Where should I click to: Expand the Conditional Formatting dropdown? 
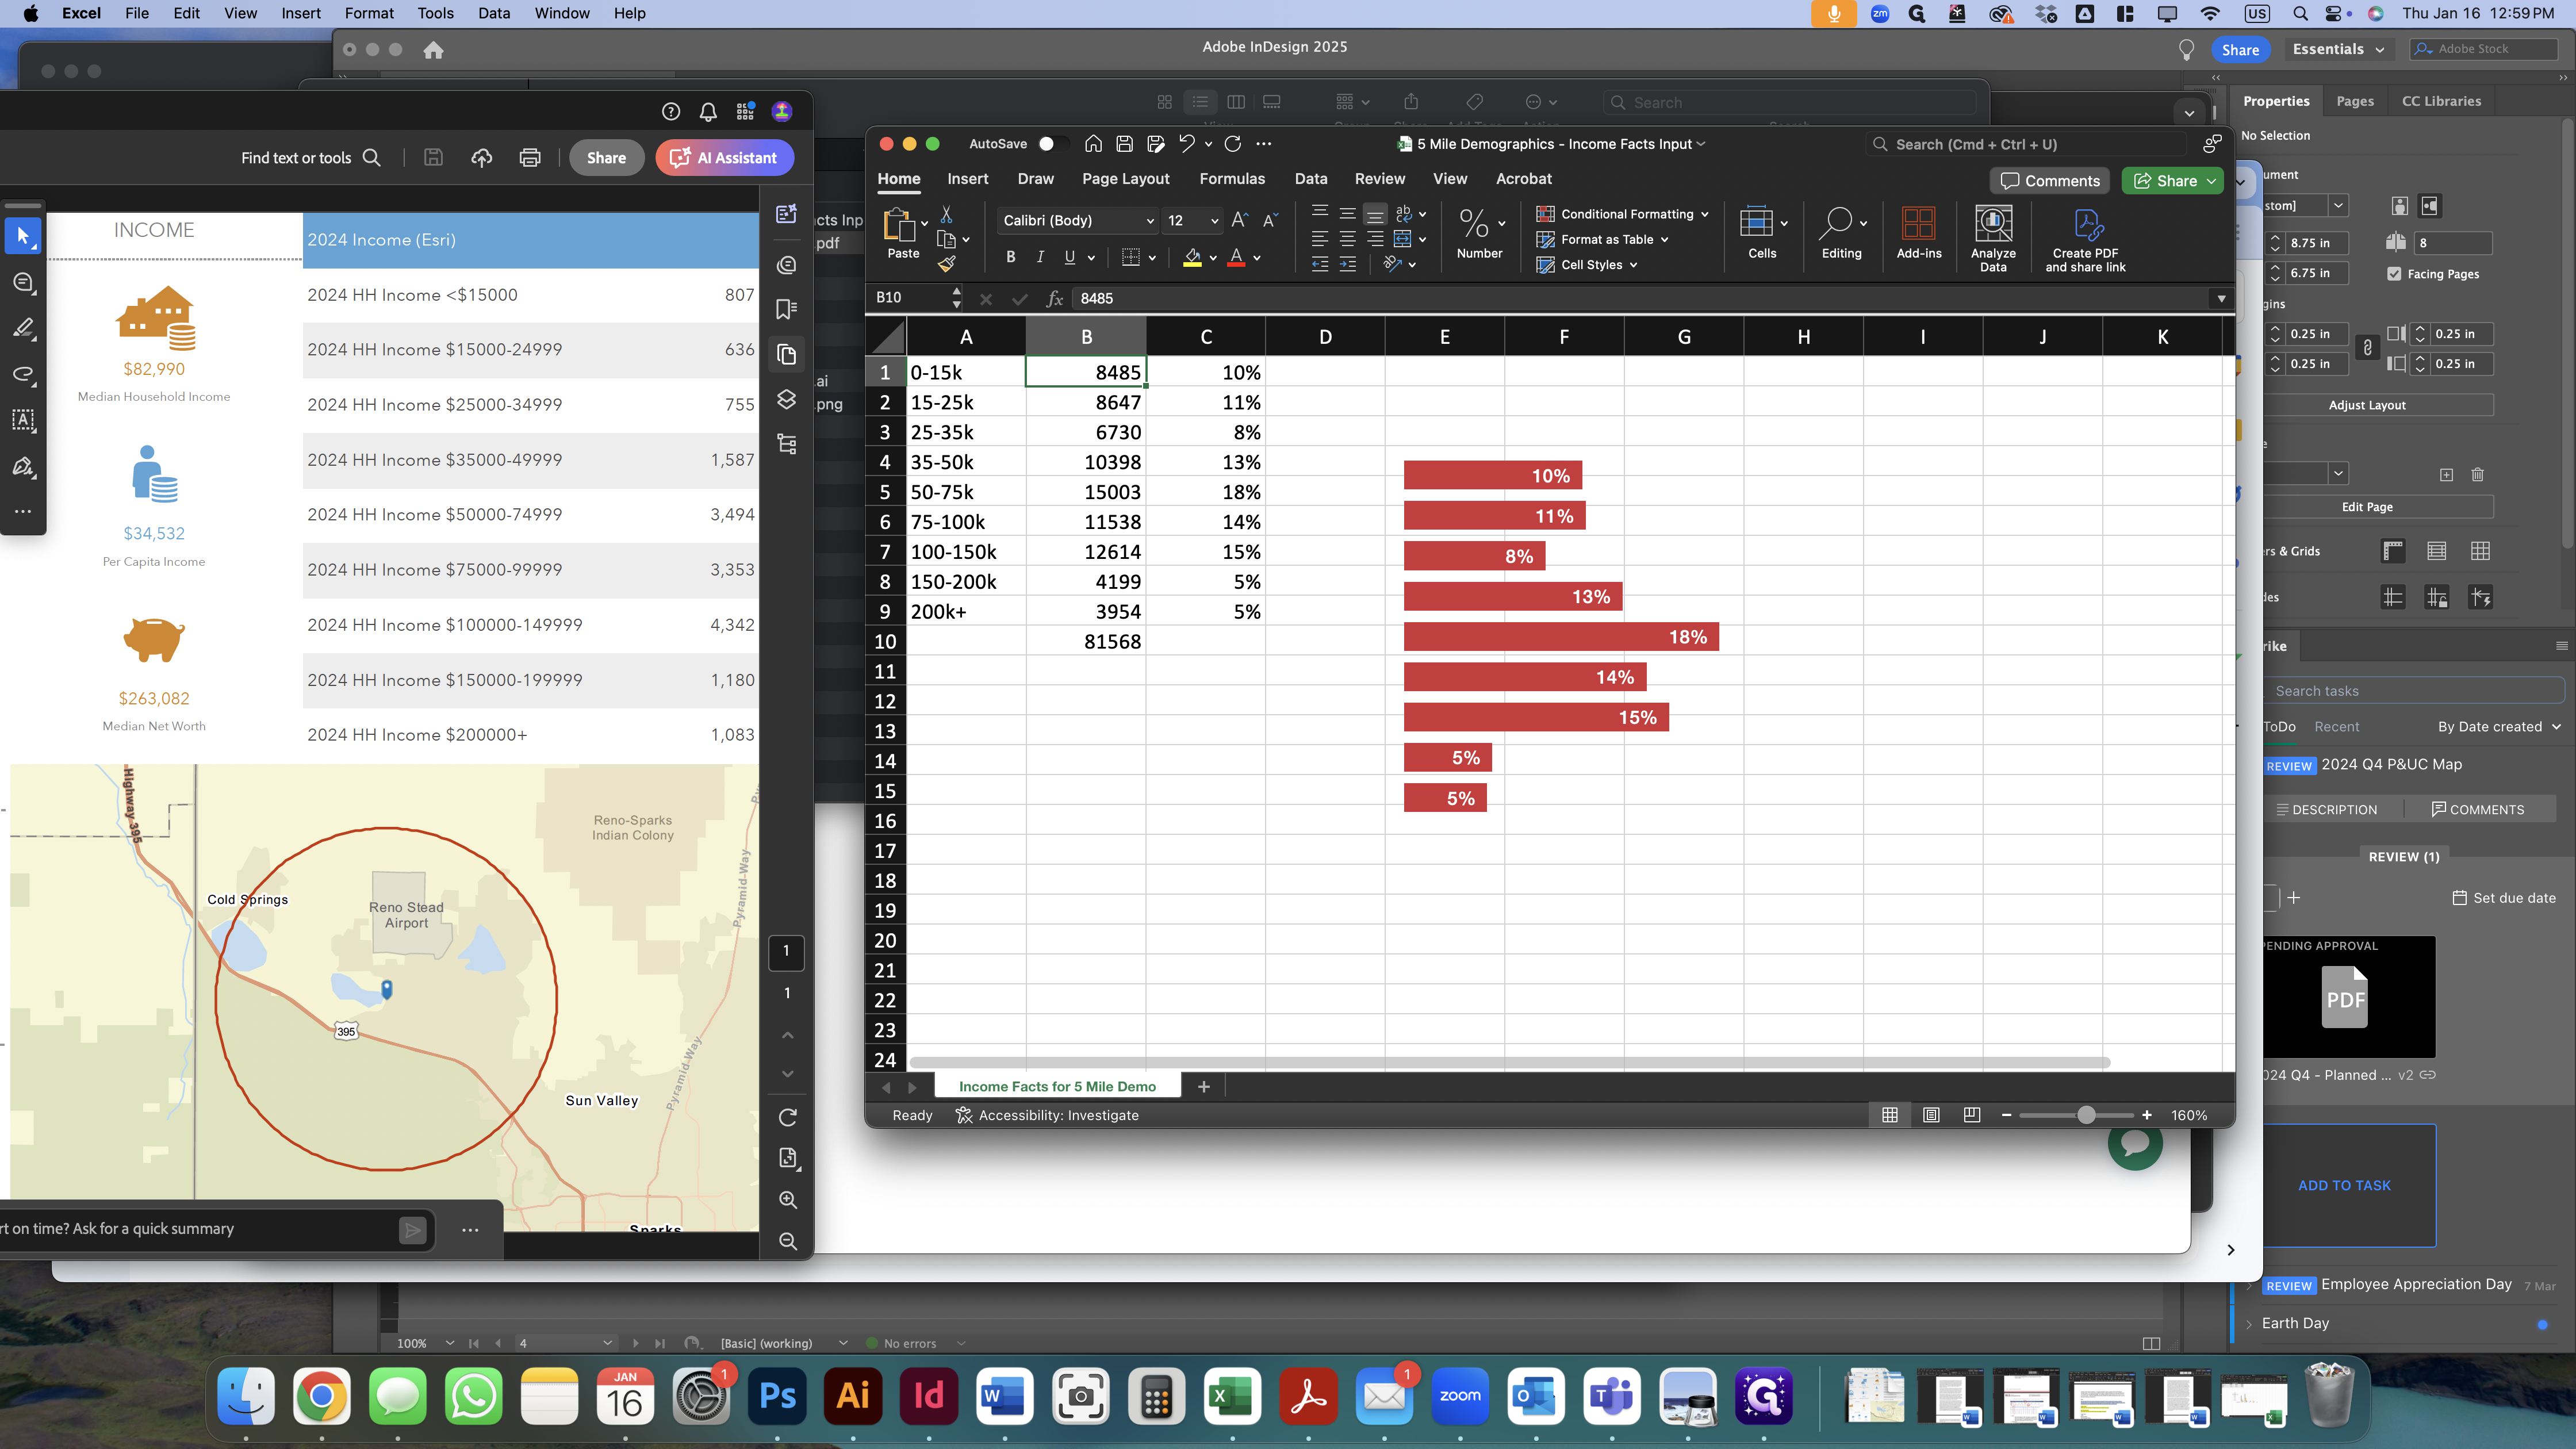(1704, 214)
